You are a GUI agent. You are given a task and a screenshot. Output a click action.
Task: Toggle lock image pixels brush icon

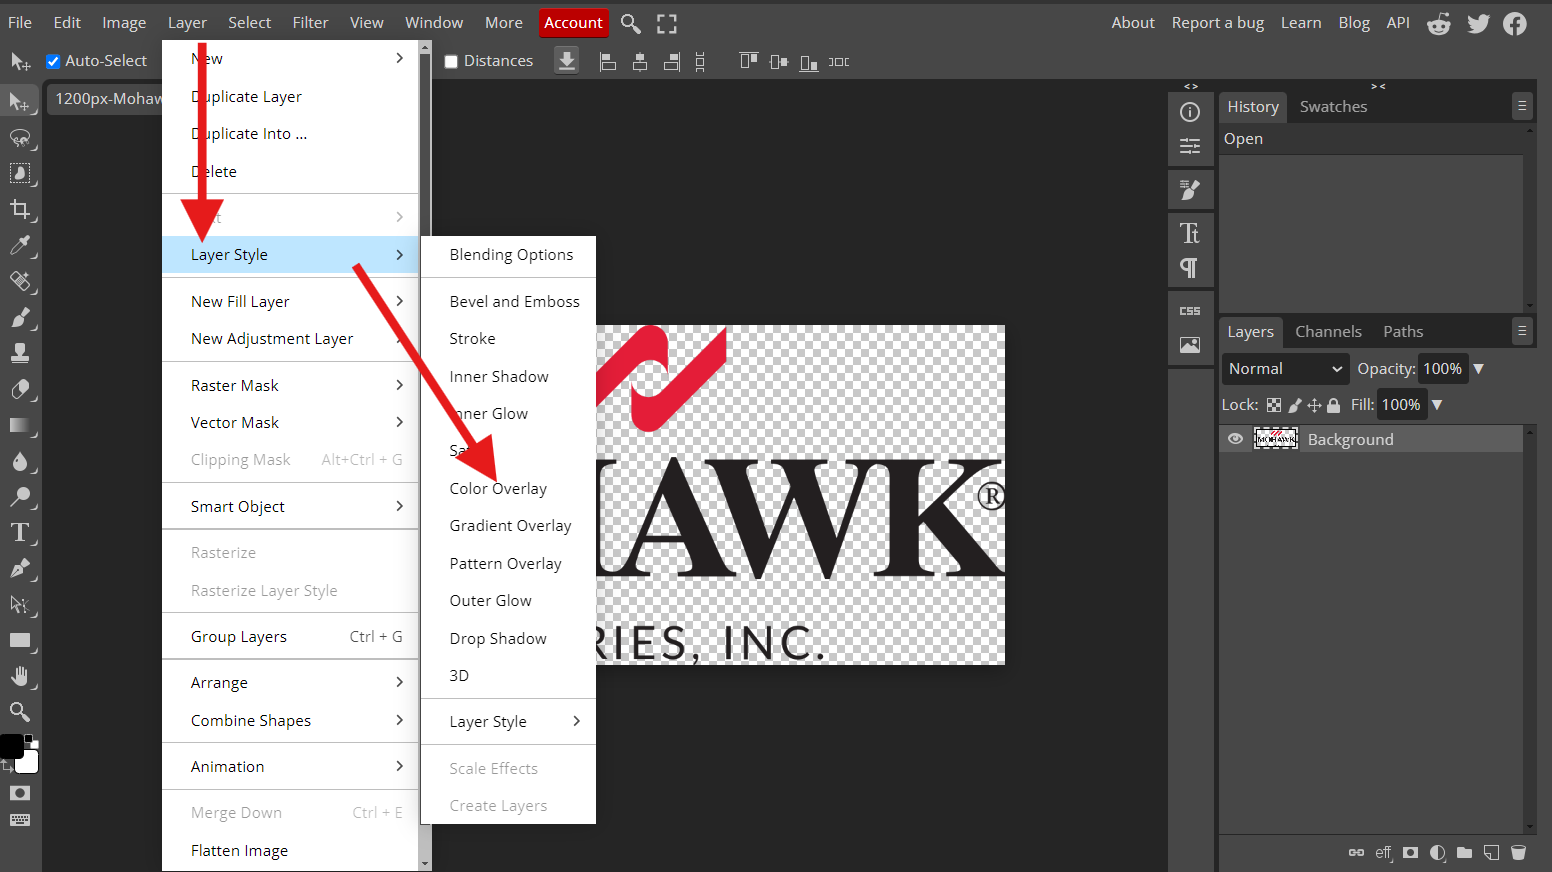pyautogui.click(x=1295, y=405)
